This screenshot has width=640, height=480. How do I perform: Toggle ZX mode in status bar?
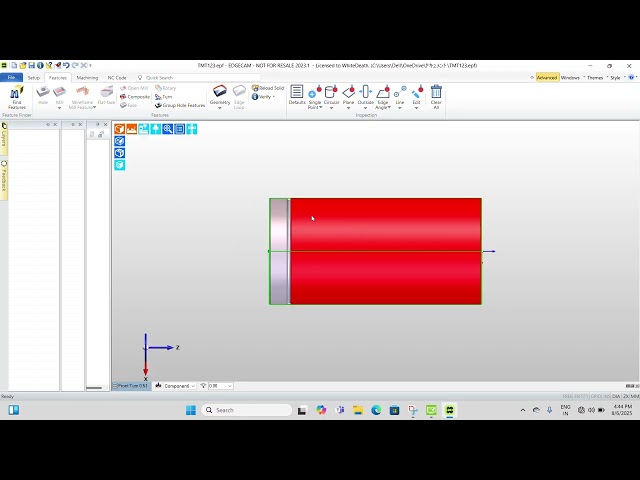point(625,396)
